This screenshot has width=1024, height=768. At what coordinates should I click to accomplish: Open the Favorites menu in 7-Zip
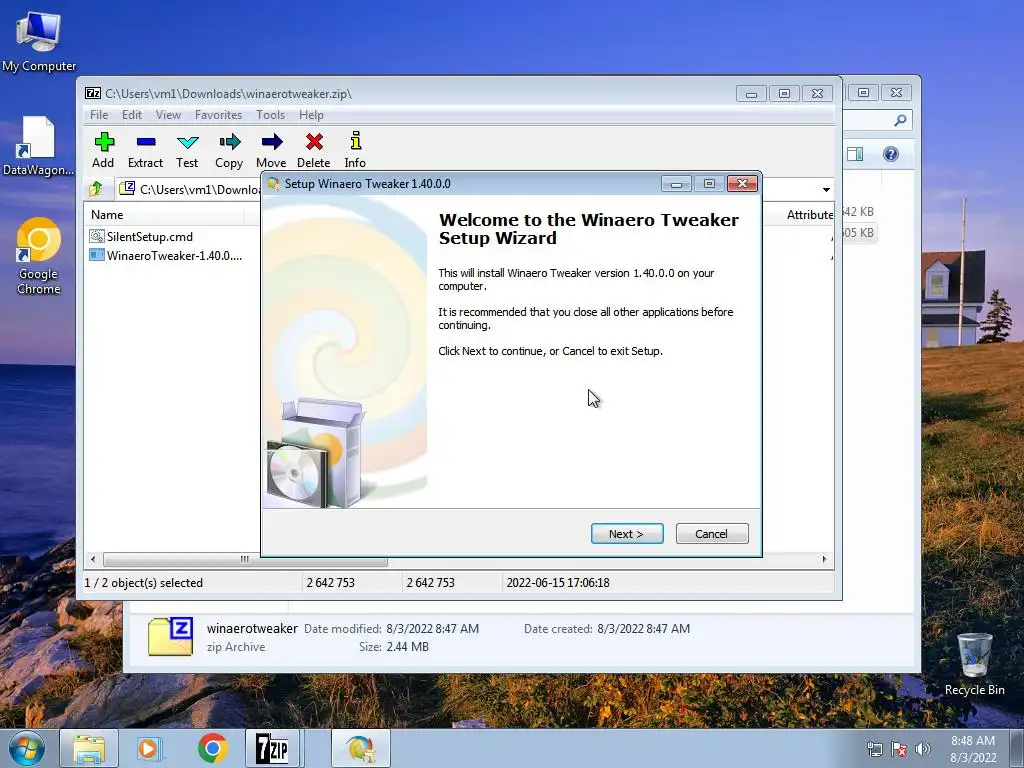pos(218,115)
